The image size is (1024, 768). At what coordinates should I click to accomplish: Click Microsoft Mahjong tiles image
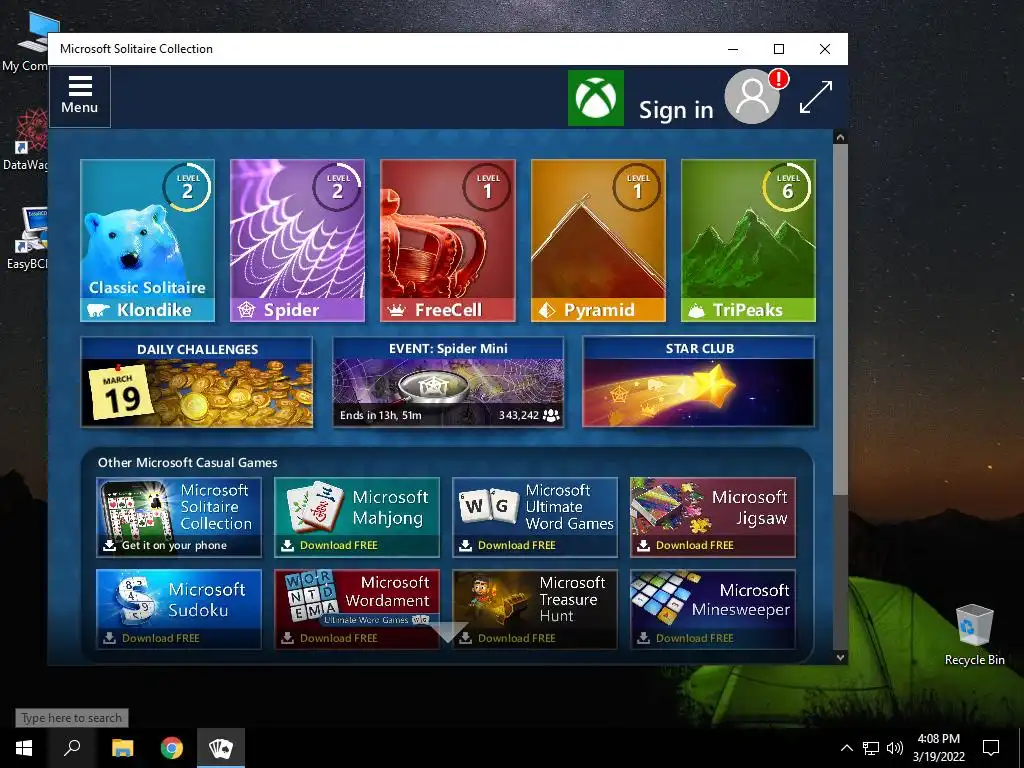click(315, 506)
